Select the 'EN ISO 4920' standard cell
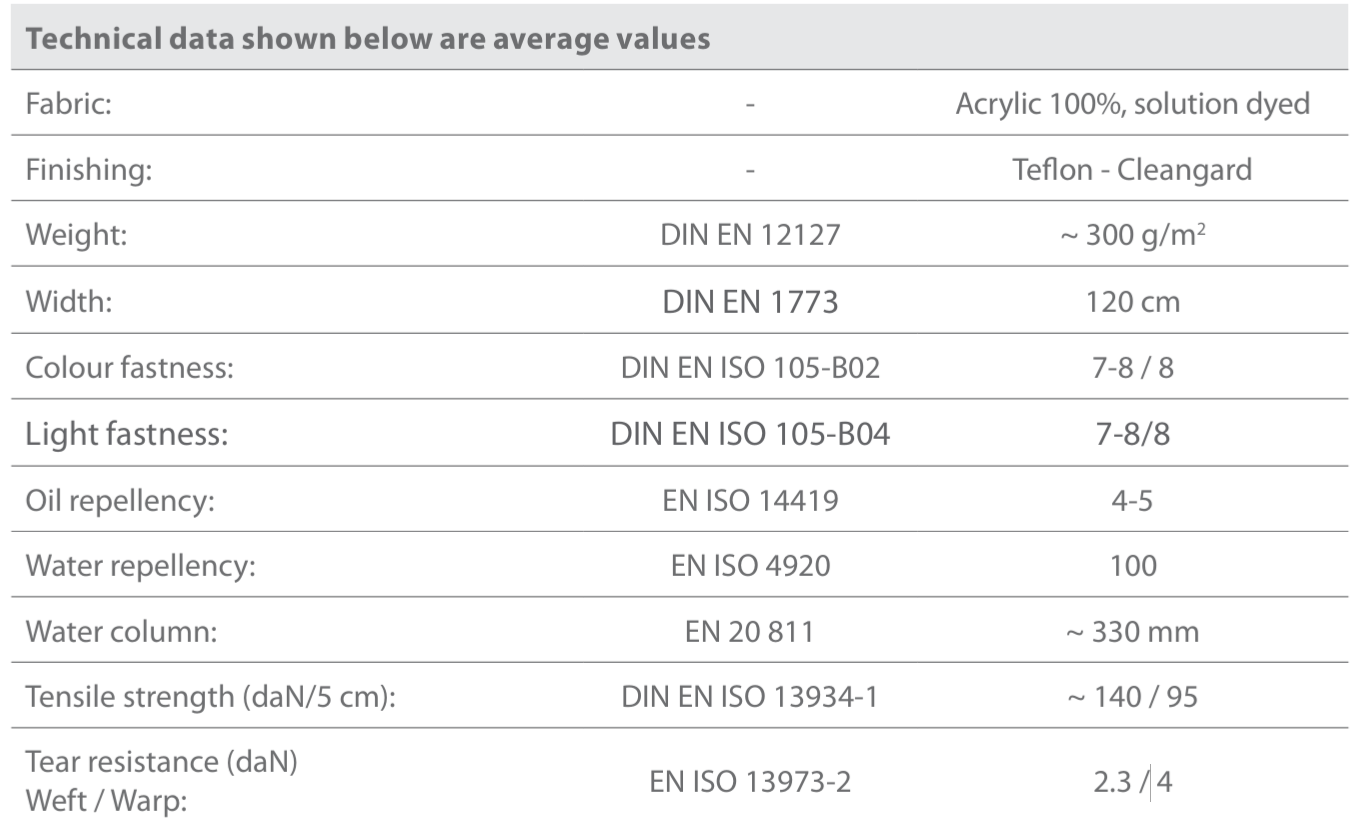Viewport: 1356px width, 826px height. [x=750, y=566]
